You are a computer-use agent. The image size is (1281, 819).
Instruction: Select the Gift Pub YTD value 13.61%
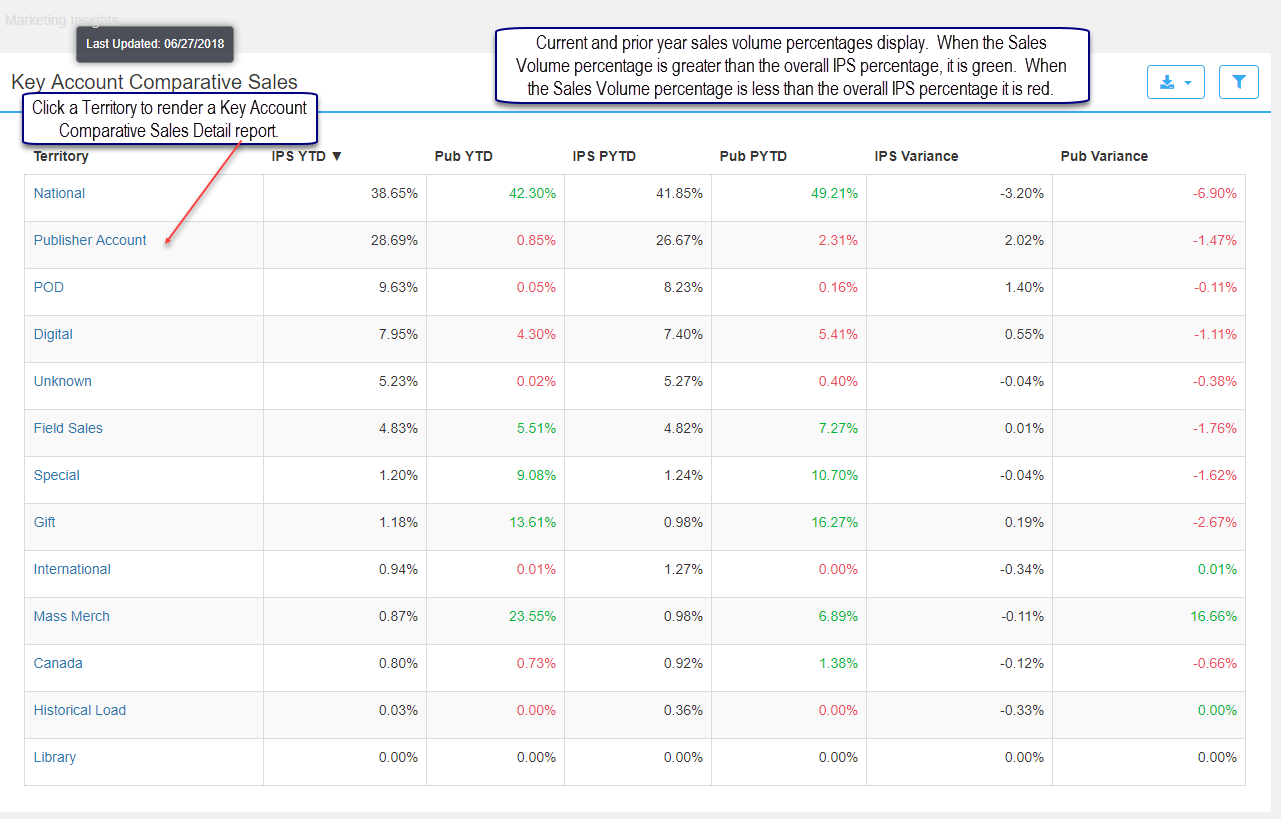pos(532,522)
